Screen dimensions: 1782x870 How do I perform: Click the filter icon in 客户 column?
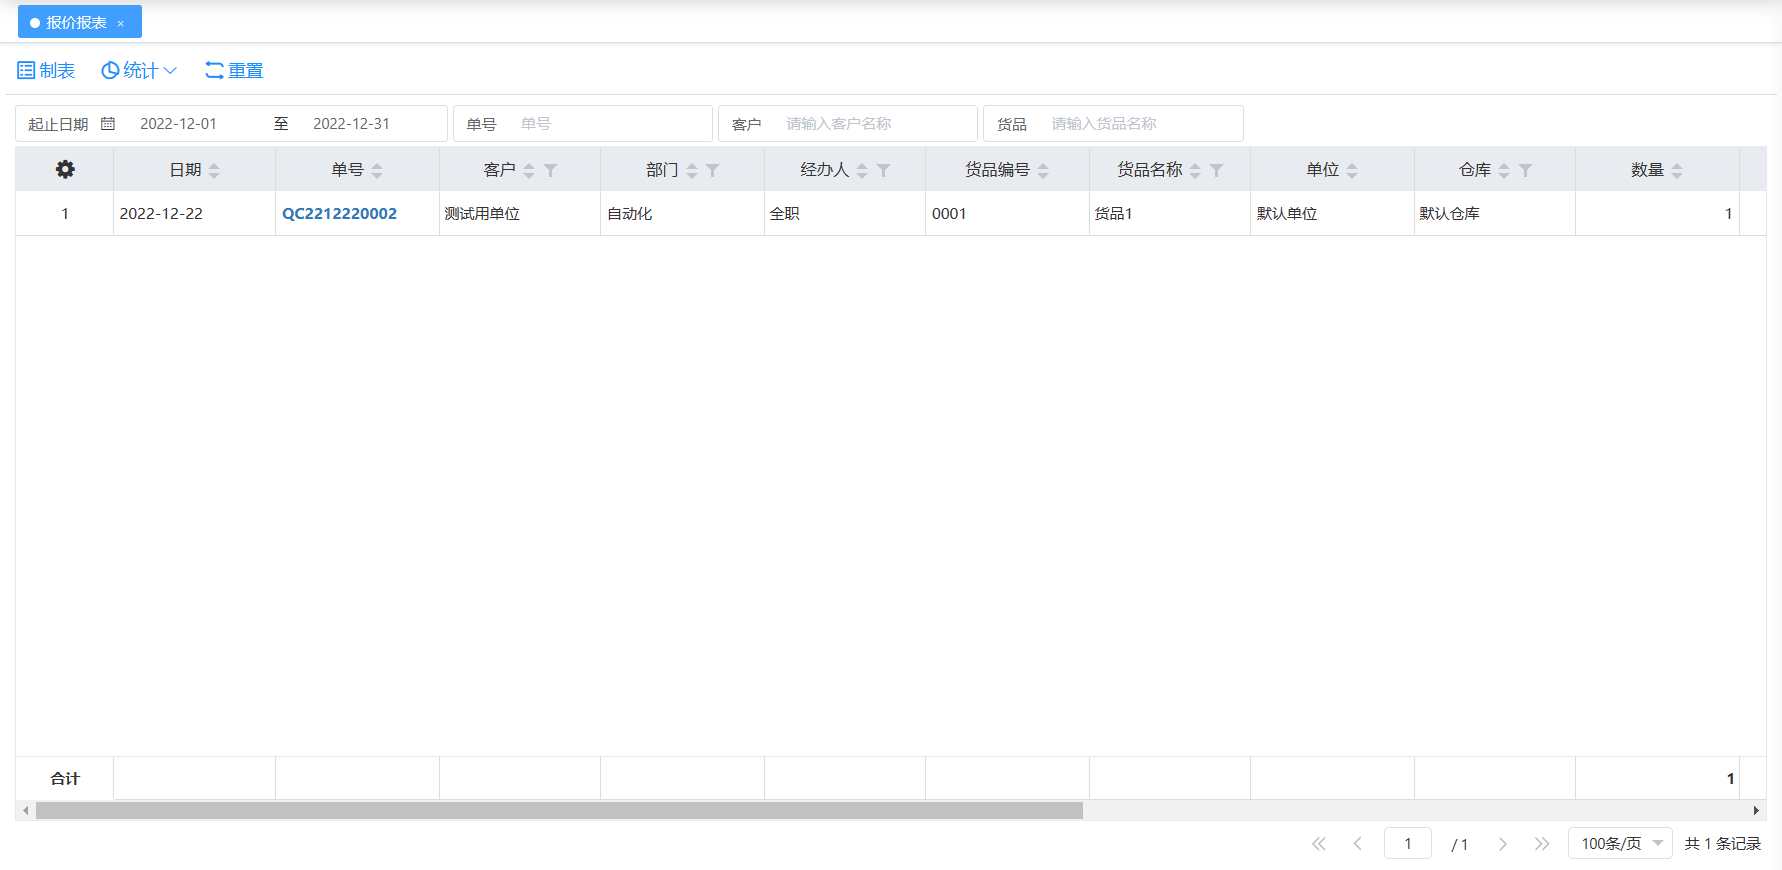click(550, 171)
